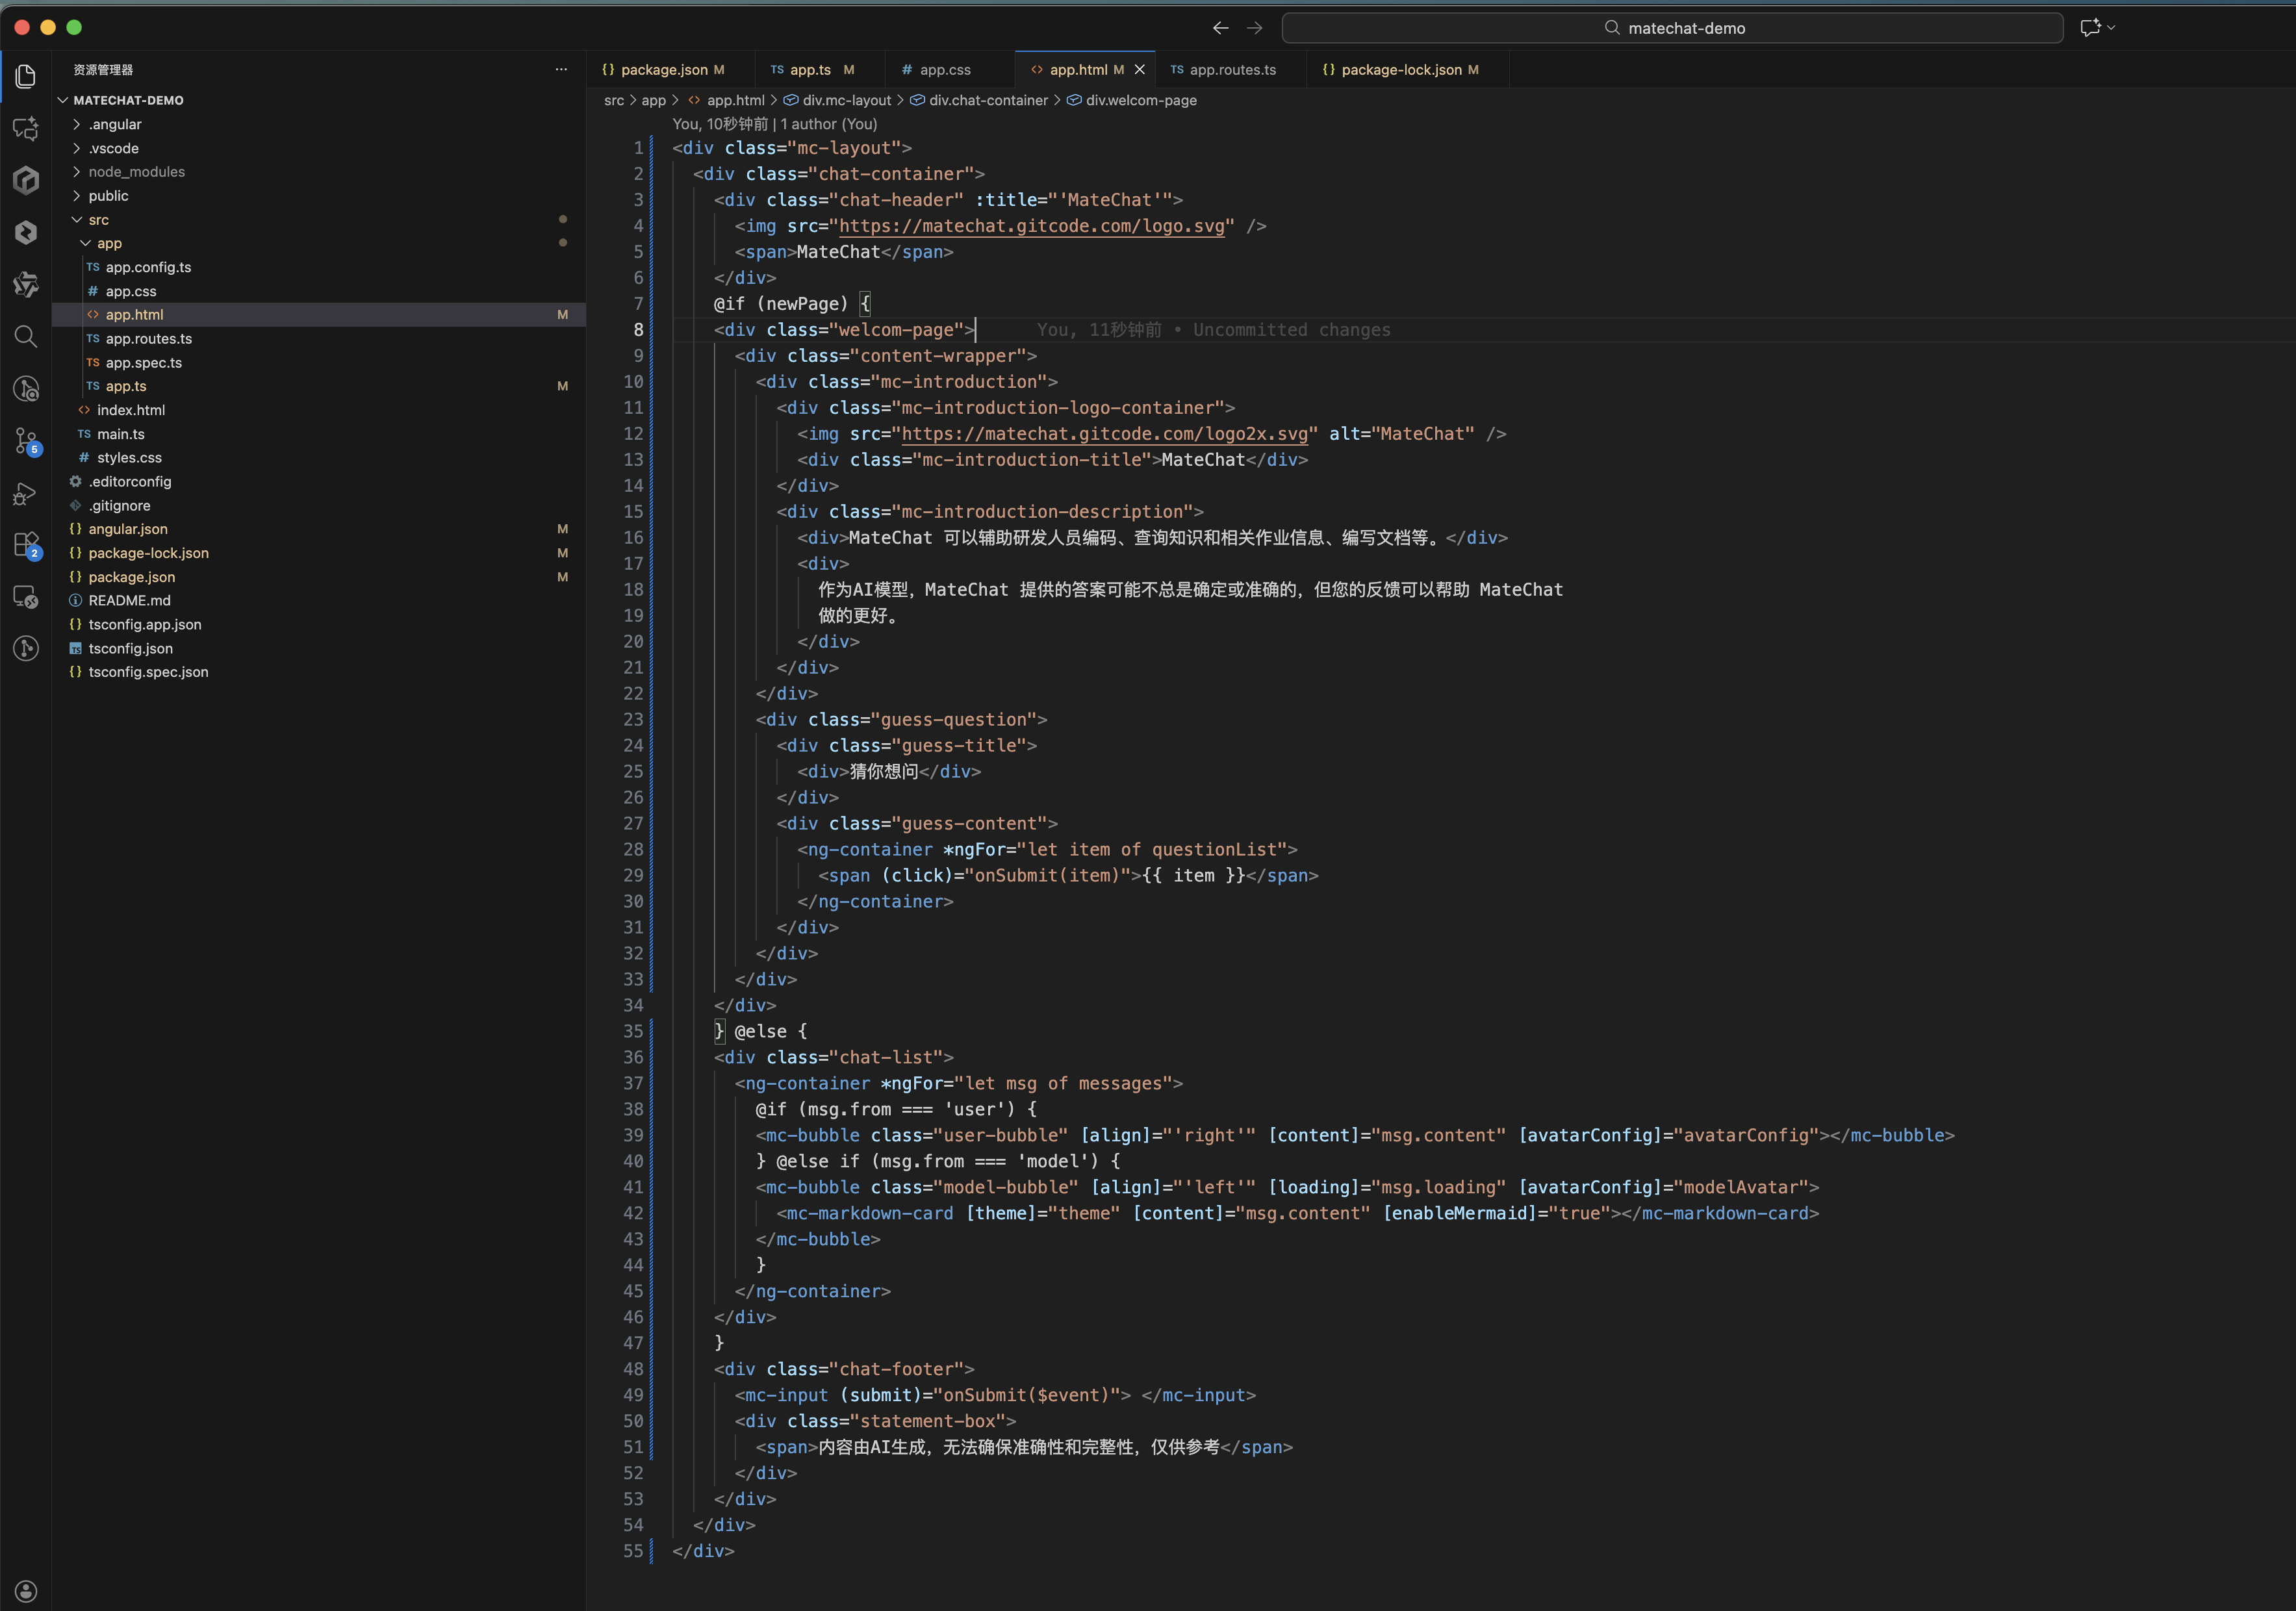
Task: Navigate back with the left arrow
Action: [x=1220, y=28]
